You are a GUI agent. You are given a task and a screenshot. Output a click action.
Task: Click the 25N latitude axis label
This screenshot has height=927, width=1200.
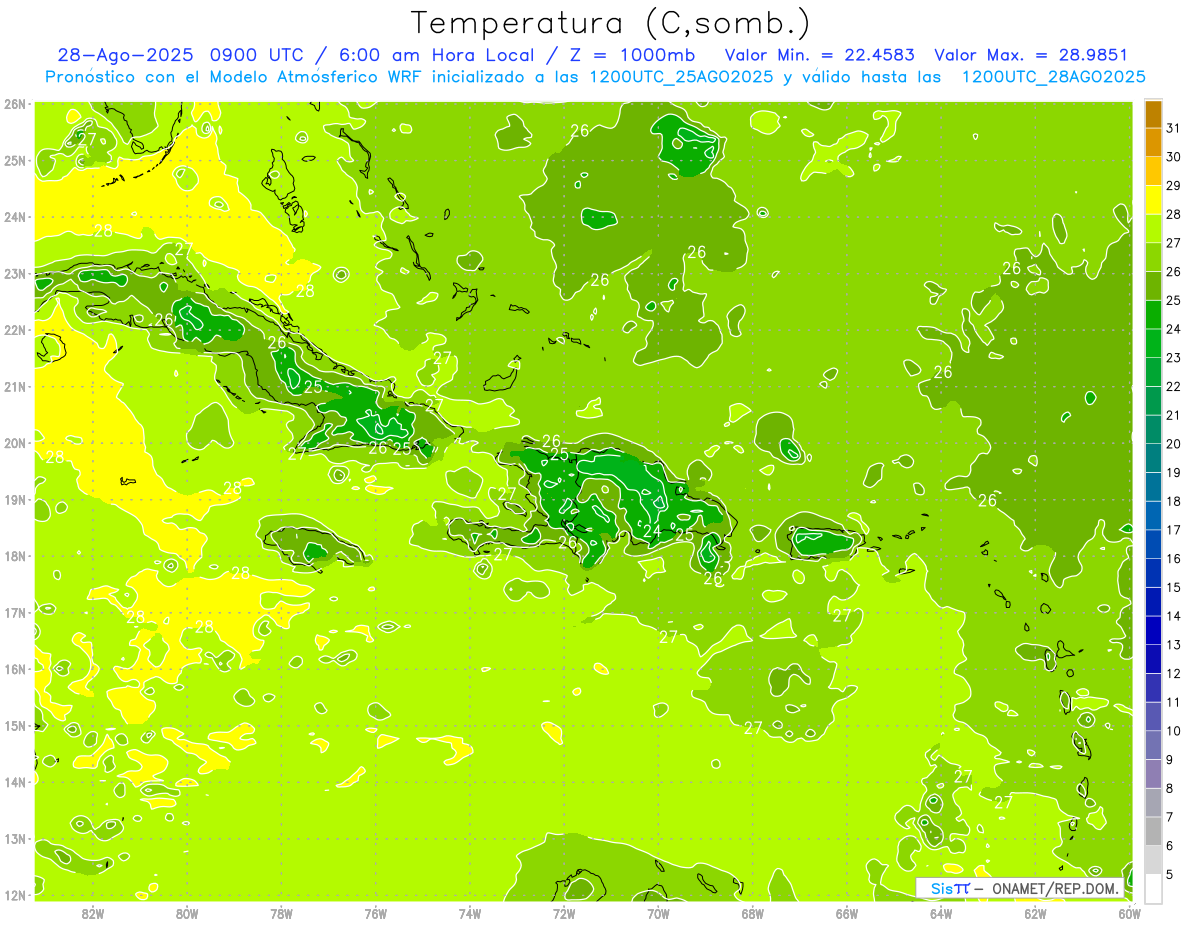point(15,160)
